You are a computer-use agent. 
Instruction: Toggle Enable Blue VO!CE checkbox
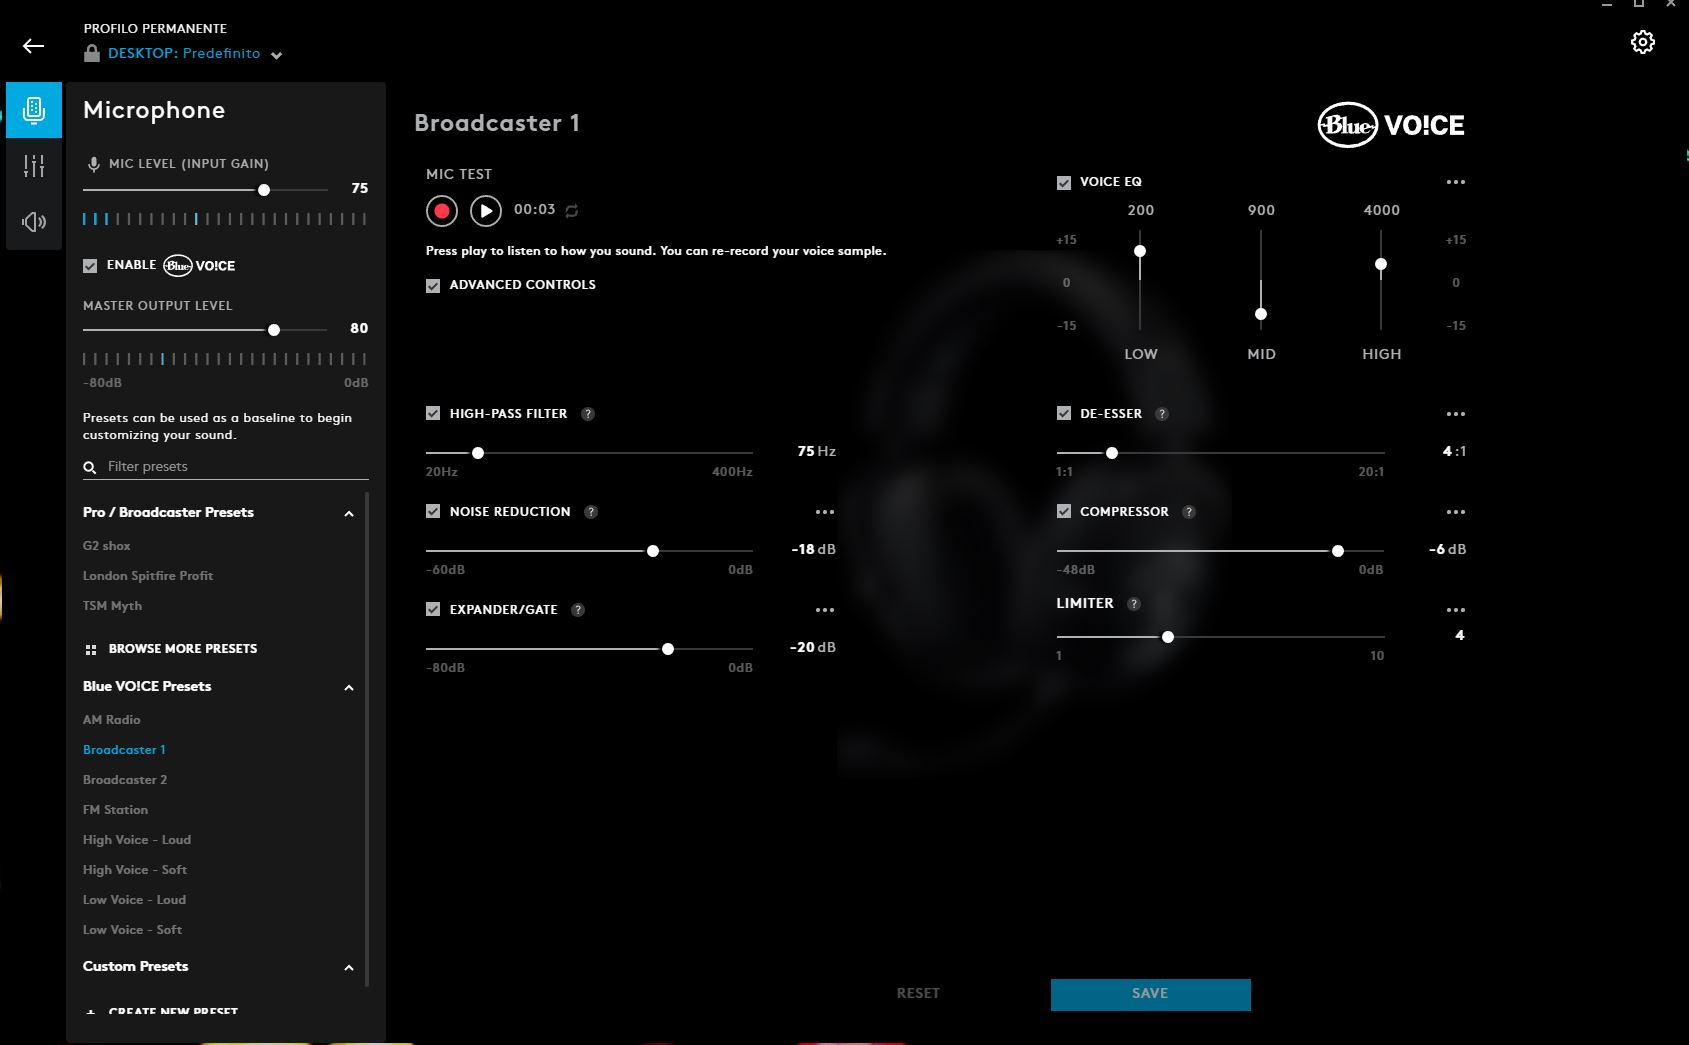coord(90,266)
